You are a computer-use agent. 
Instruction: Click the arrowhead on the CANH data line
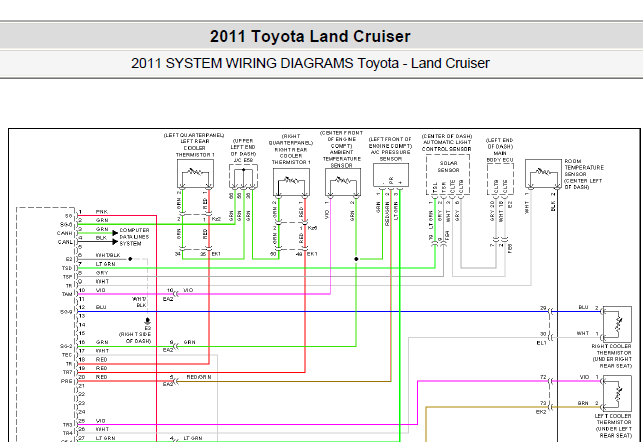click(115, 233)
